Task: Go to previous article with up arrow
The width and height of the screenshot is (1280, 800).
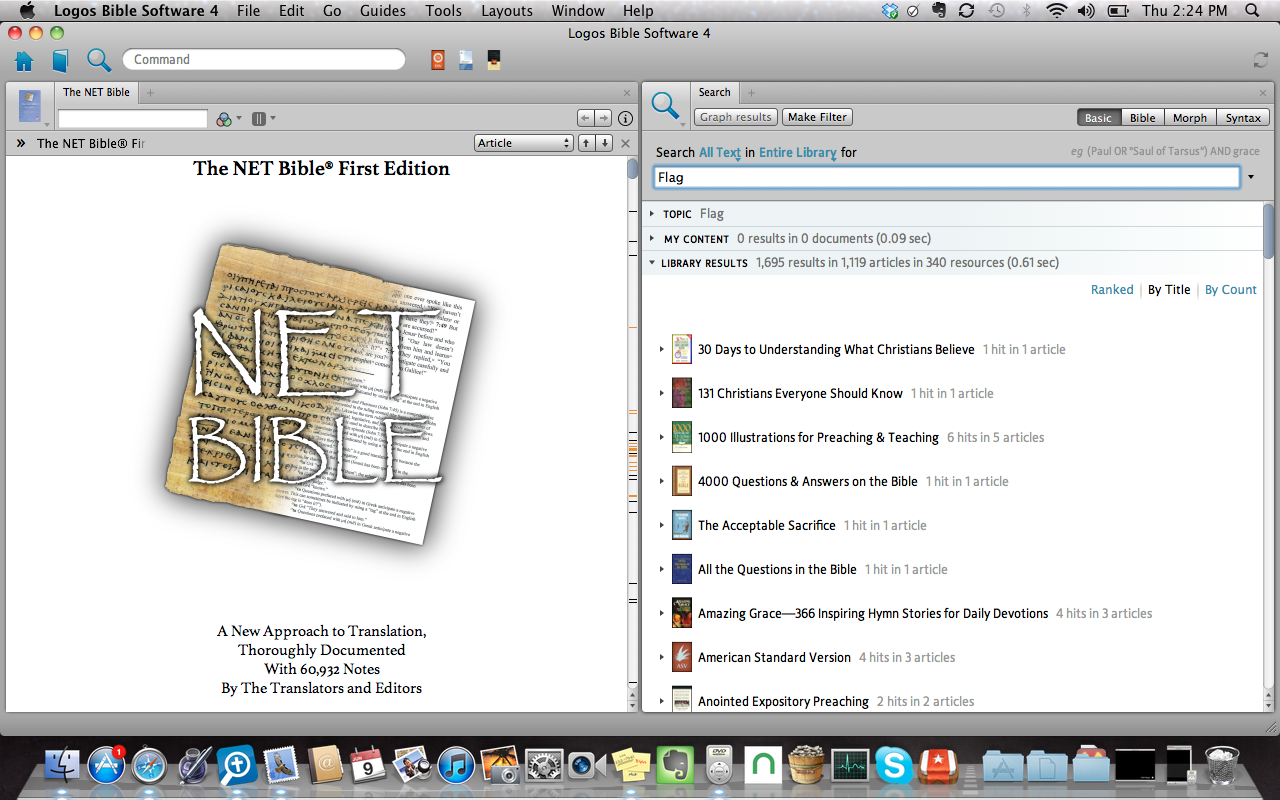Action: pyautogui.click(x=587, y=143)
